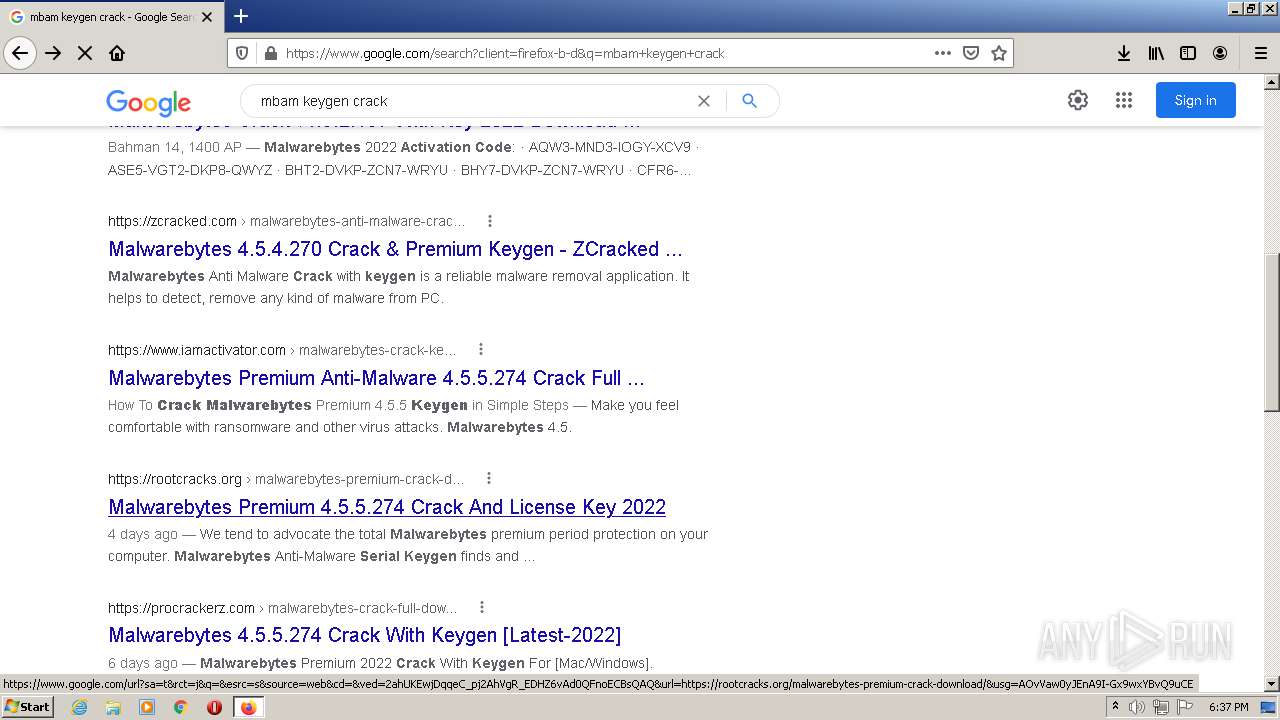The image size is (1280, 720).
Task: Open the volume control in tray
Action: (1137, 707)
